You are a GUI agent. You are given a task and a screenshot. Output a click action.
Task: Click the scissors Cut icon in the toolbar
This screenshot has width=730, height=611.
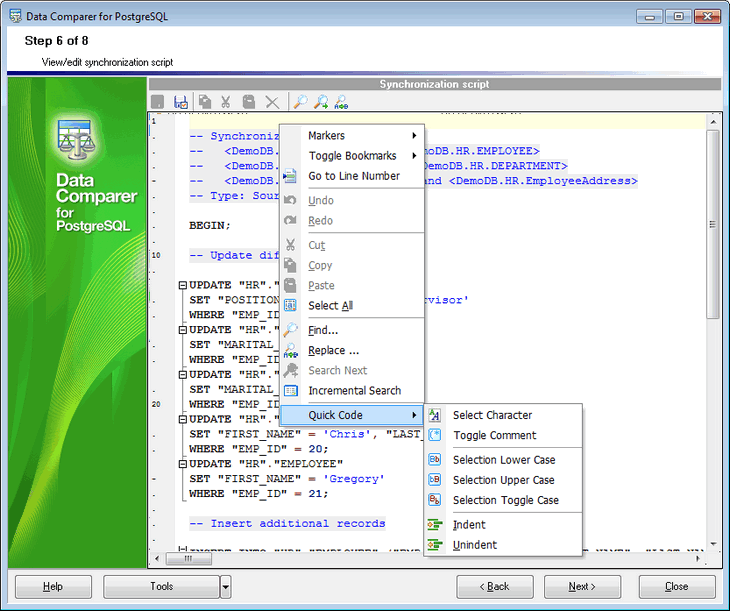[x=226, y=102]
